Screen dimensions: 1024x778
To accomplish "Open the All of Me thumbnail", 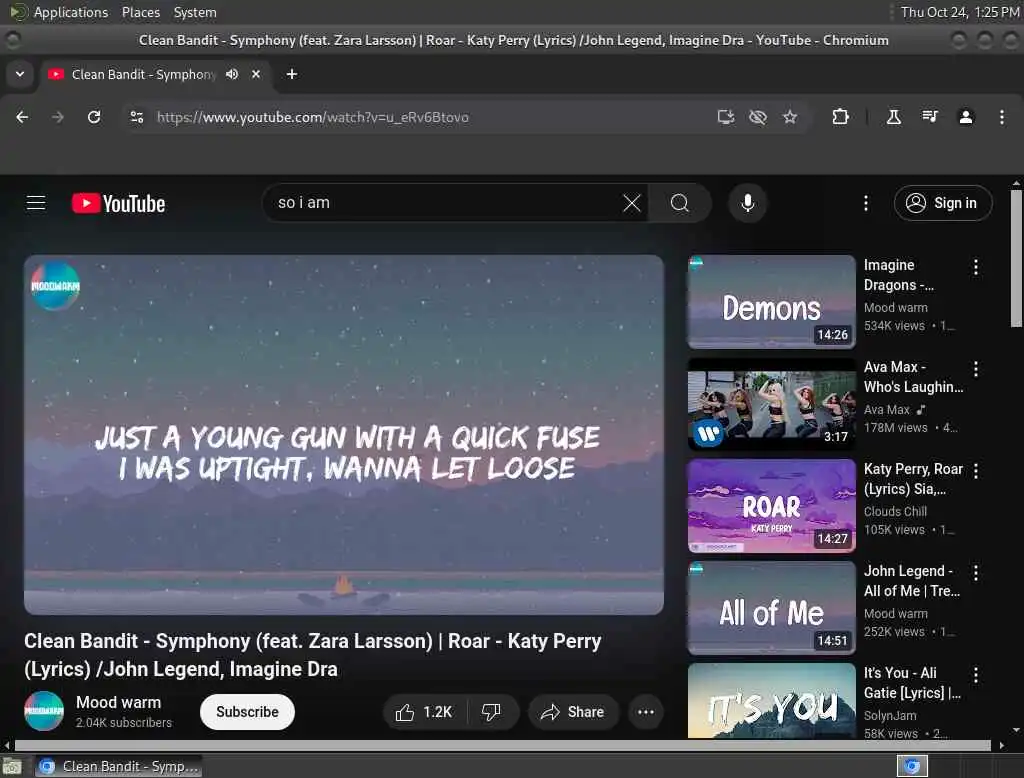I will (771, 608).
